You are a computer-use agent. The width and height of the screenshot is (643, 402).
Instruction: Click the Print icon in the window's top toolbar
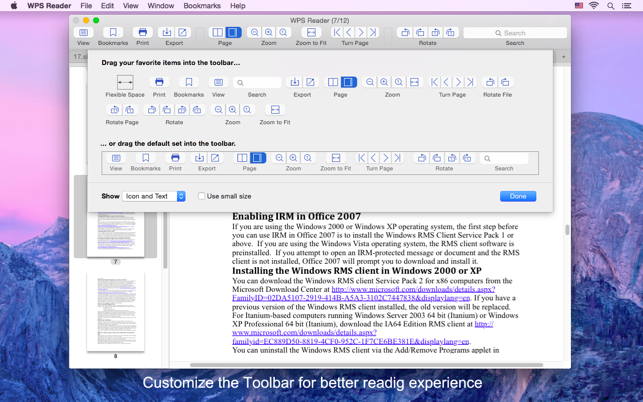142,32
